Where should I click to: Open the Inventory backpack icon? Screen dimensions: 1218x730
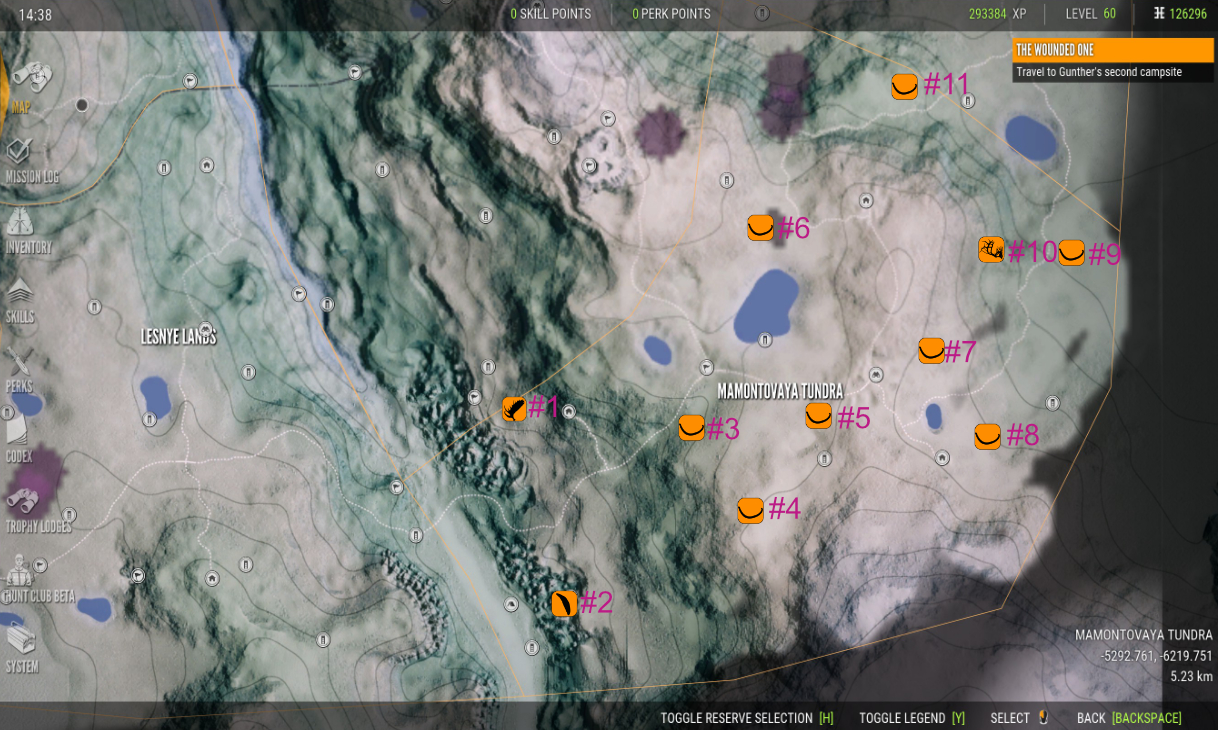pyautogui.click(x=19, y=221)
